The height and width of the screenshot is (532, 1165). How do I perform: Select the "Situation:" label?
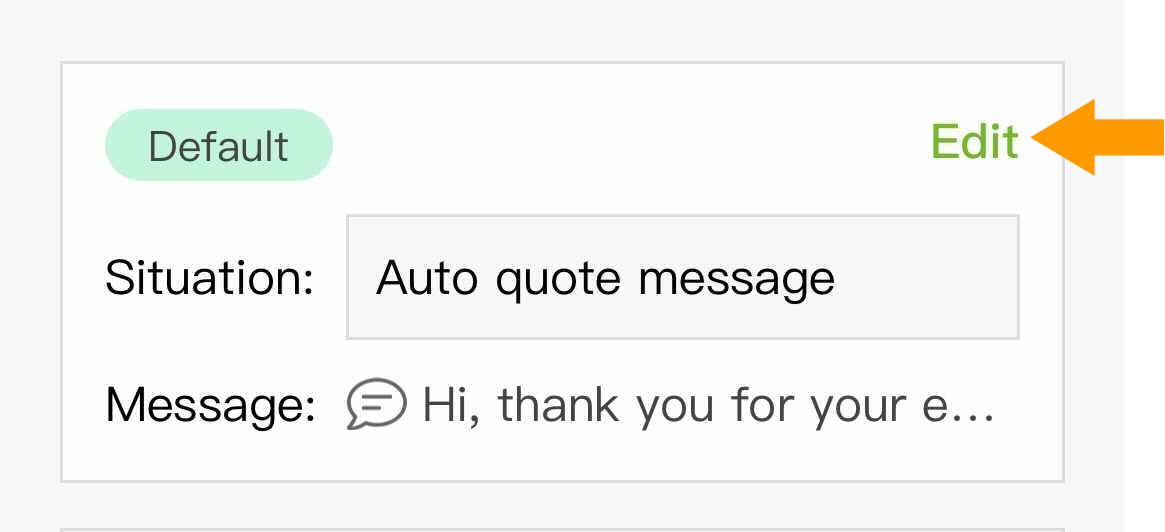click(x=209, y=277)
